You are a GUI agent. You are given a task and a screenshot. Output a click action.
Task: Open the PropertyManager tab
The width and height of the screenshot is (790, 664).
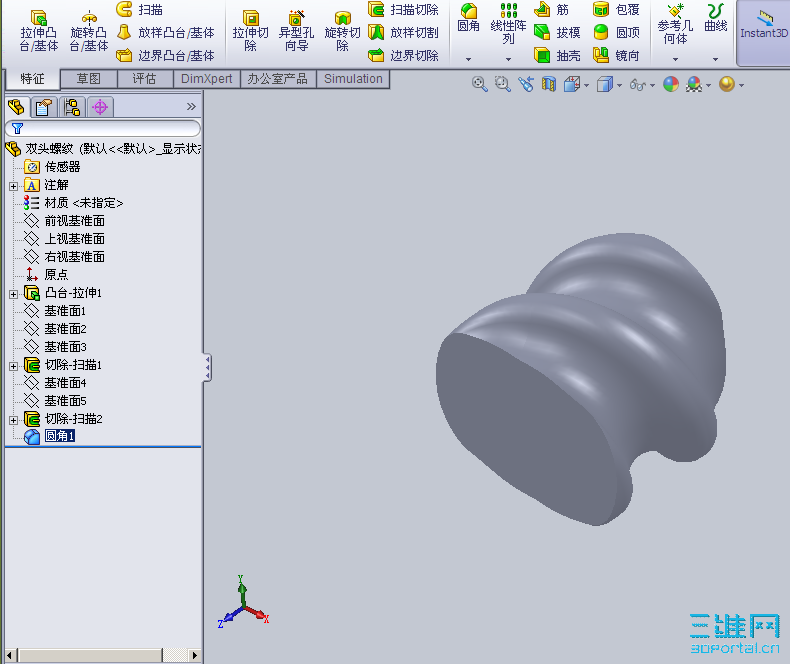coord(44,107)
